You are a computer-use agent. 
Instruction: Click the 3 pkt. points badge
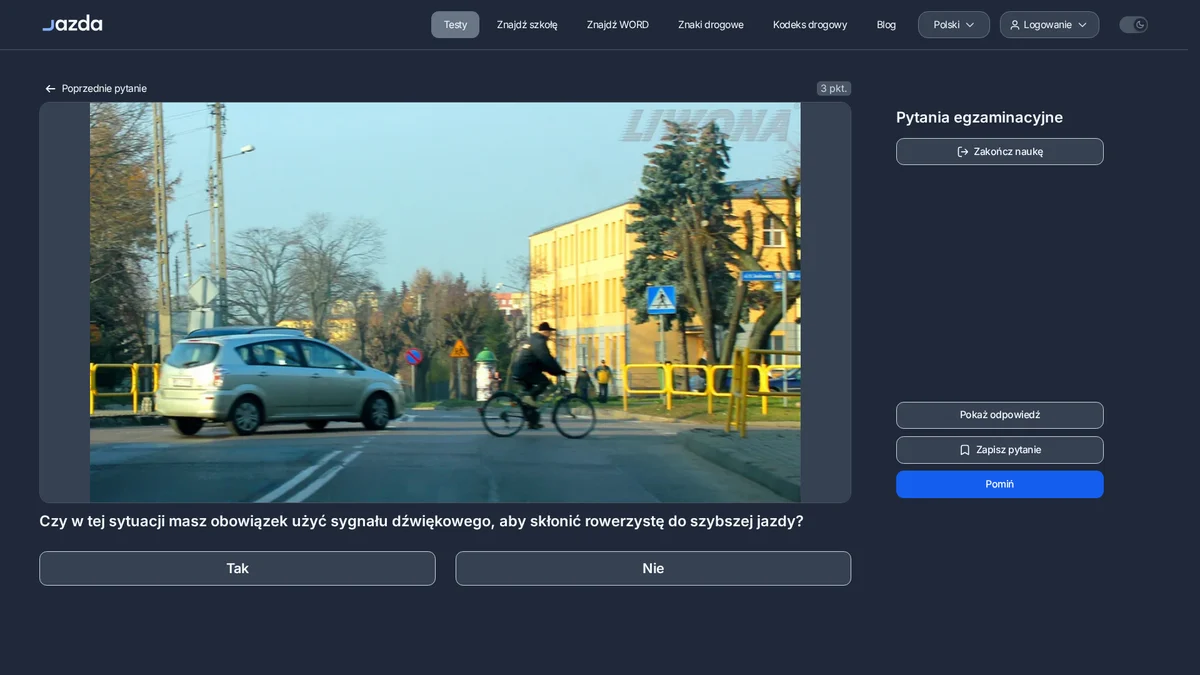[834, 88]
